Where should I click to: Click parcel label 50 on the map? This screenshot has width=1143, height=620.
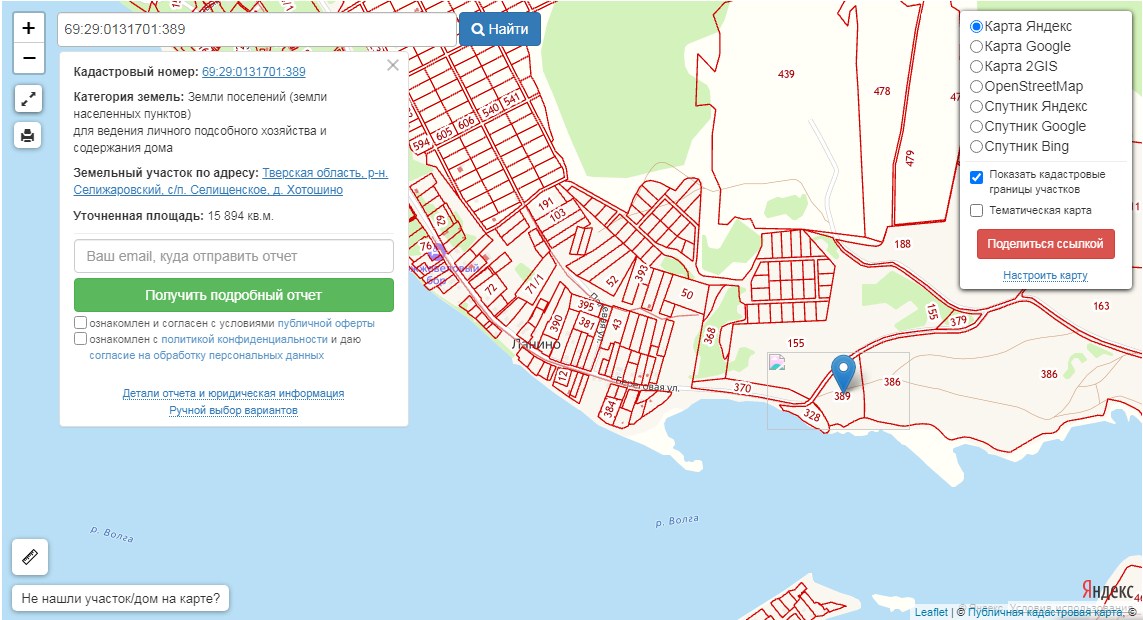687,294
